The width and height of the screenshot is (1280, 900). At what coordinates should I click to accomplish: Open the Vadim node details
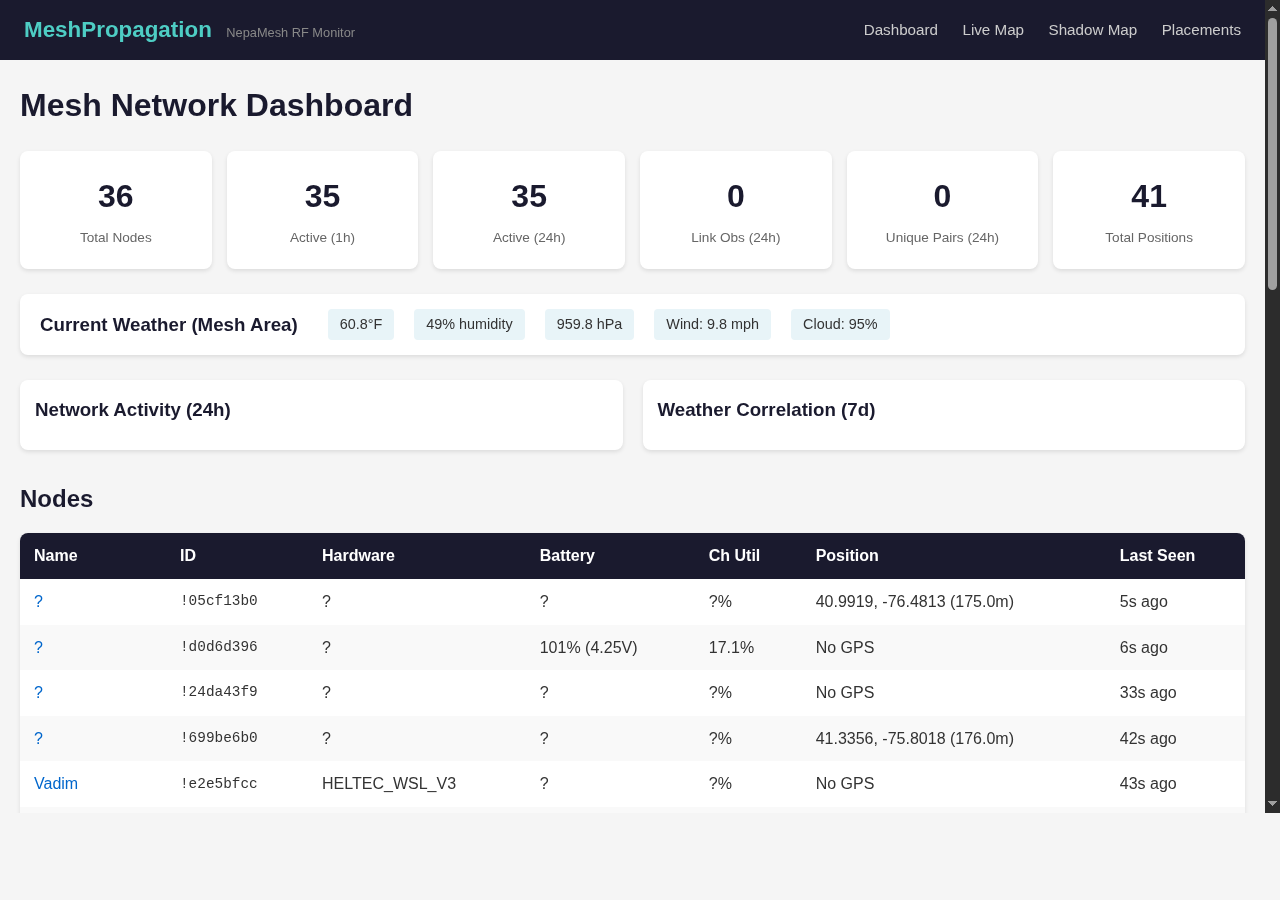56,783
